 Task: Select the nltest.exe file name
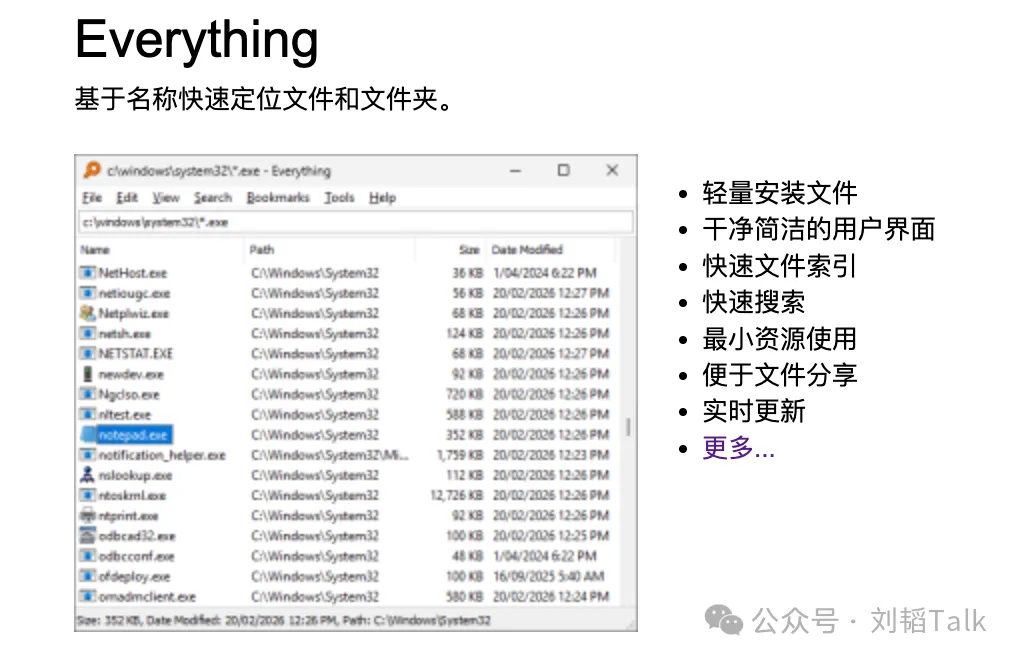click(125, 415)
